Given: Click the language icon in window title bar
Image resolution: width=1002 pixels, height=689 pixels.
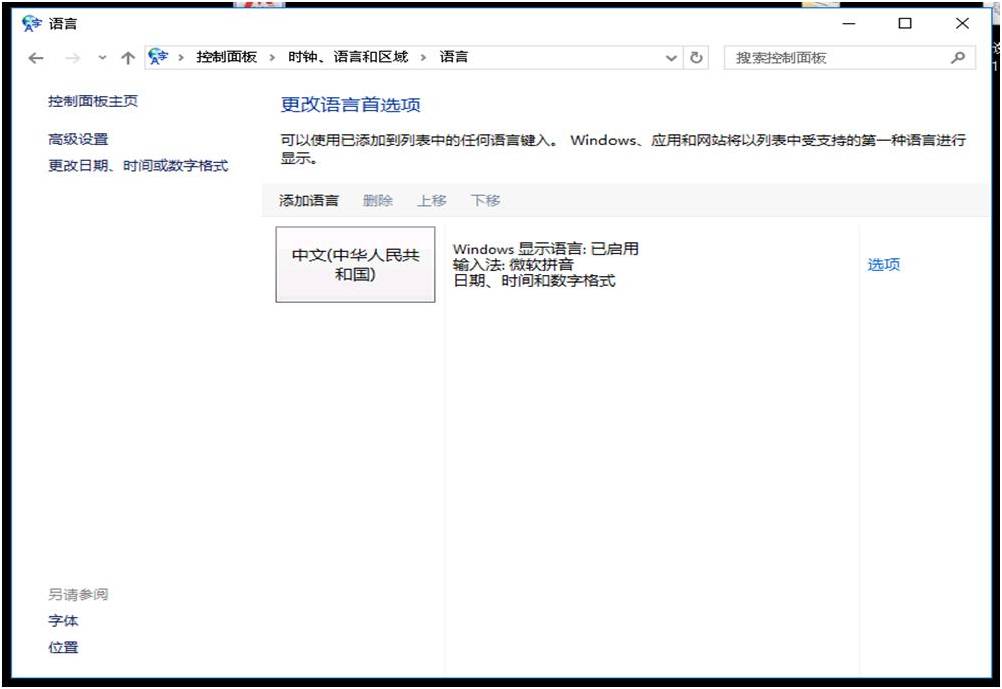Looking at the screenshot, I should (33, 23).
